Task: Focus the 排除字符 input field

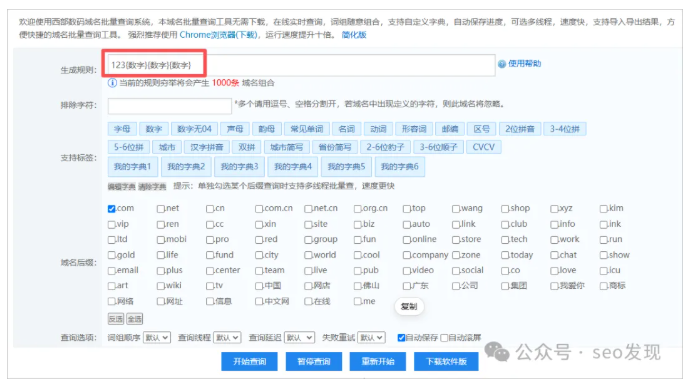Action: (170, 106)
